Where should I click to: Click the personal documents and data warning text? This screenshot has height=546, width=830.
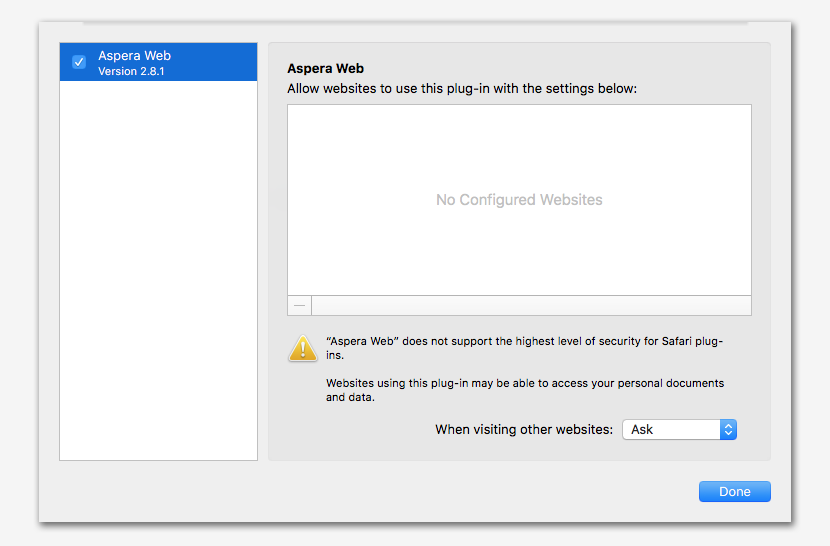click(525, 390)
